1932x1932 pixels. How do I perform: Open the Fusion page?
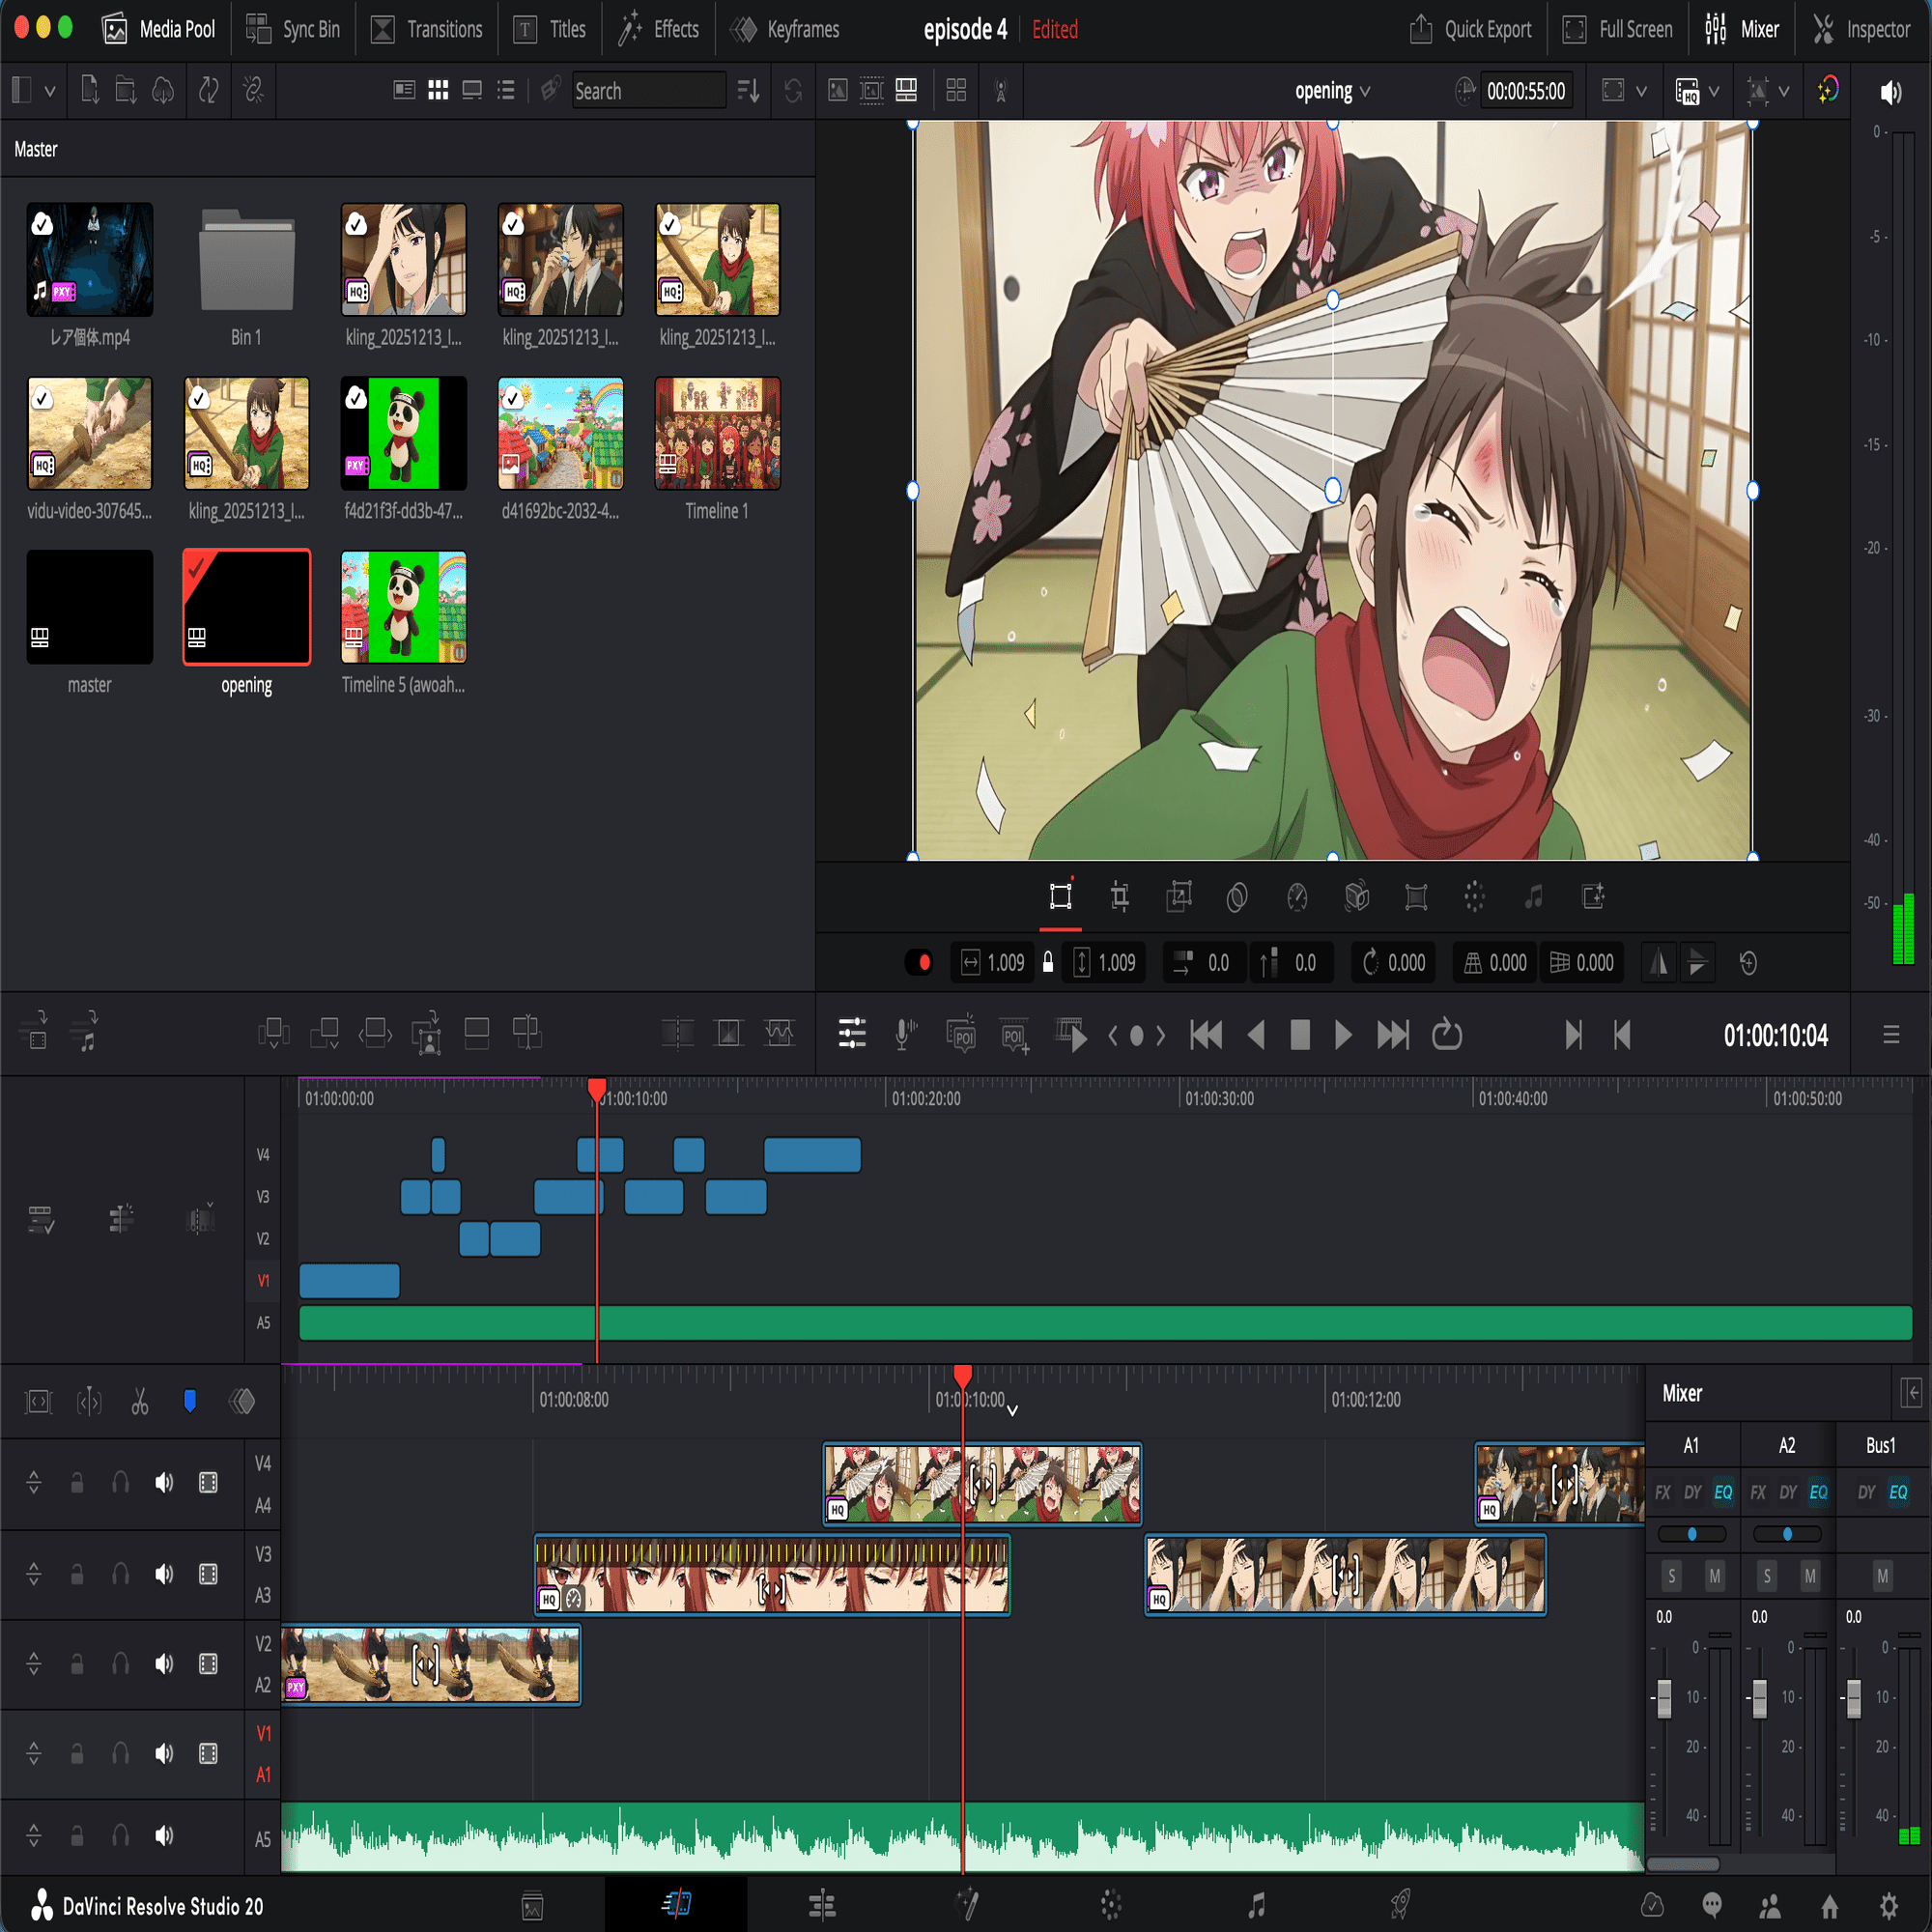[x=966, y=1904]
